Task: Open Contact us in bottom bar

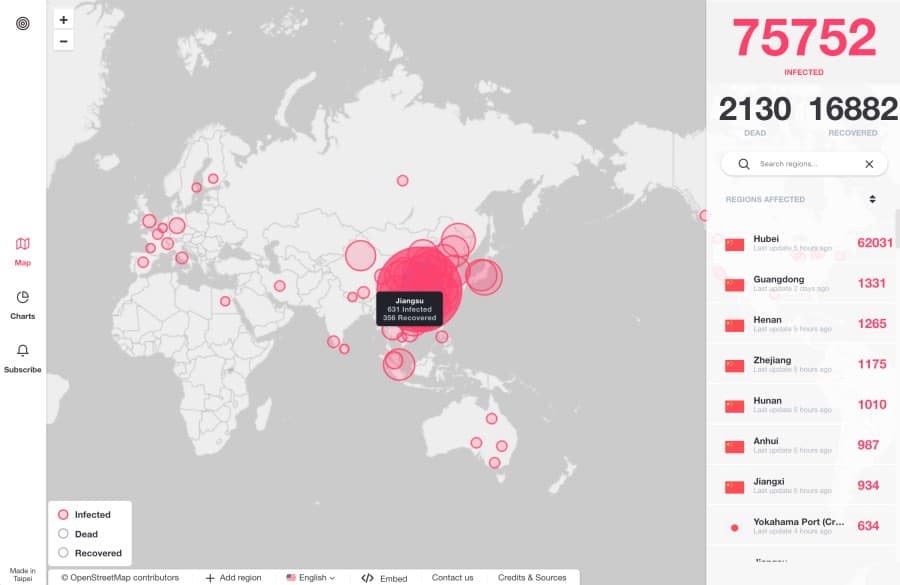Action: [452, 577]
